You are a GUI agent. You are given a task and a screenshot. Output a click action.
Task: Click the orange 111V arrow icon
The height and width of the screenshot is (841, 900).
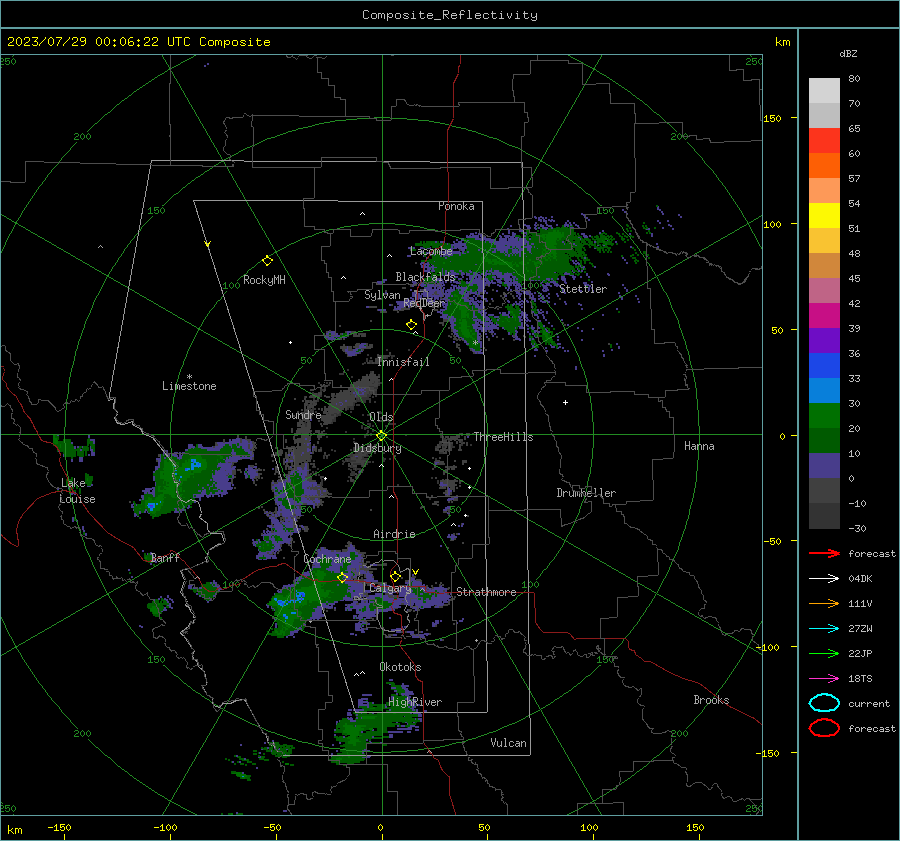(824, 603)
